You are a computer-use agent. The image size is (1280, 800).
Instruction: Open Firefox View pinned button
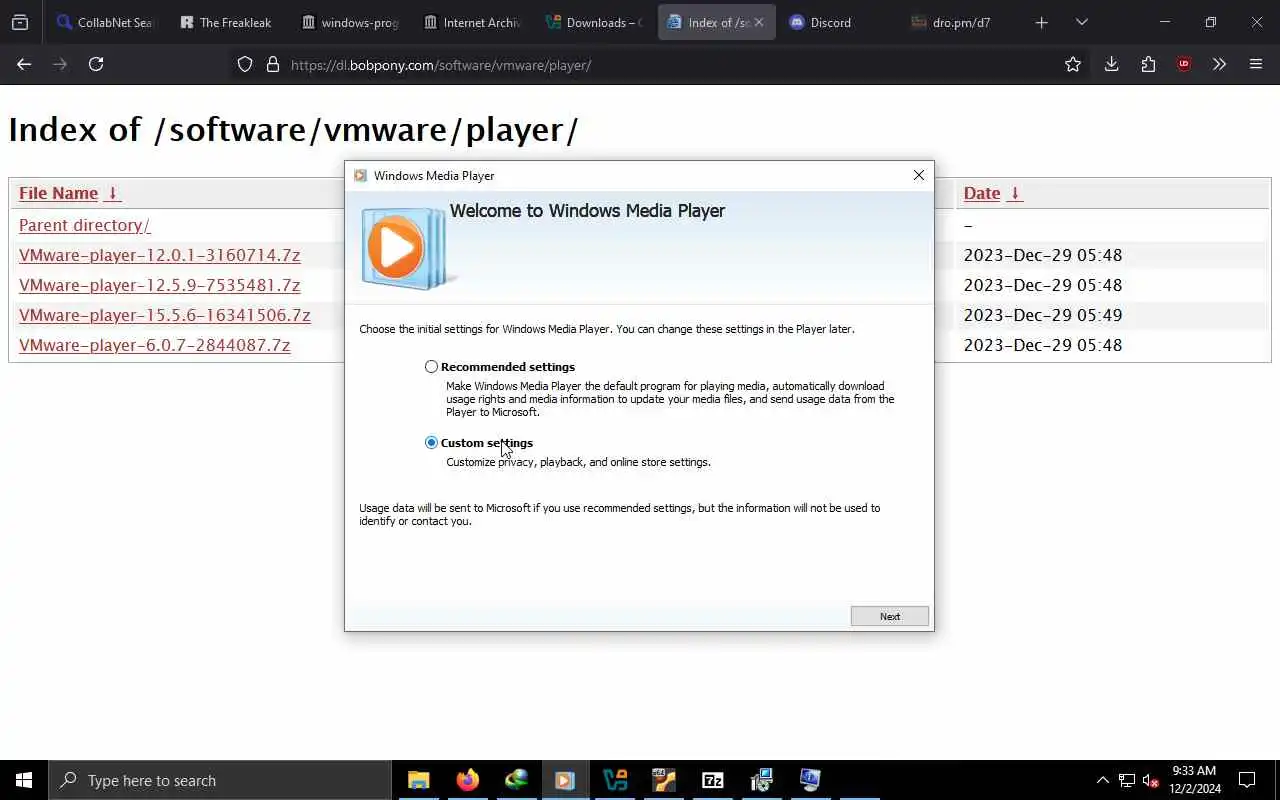point(20,22)
